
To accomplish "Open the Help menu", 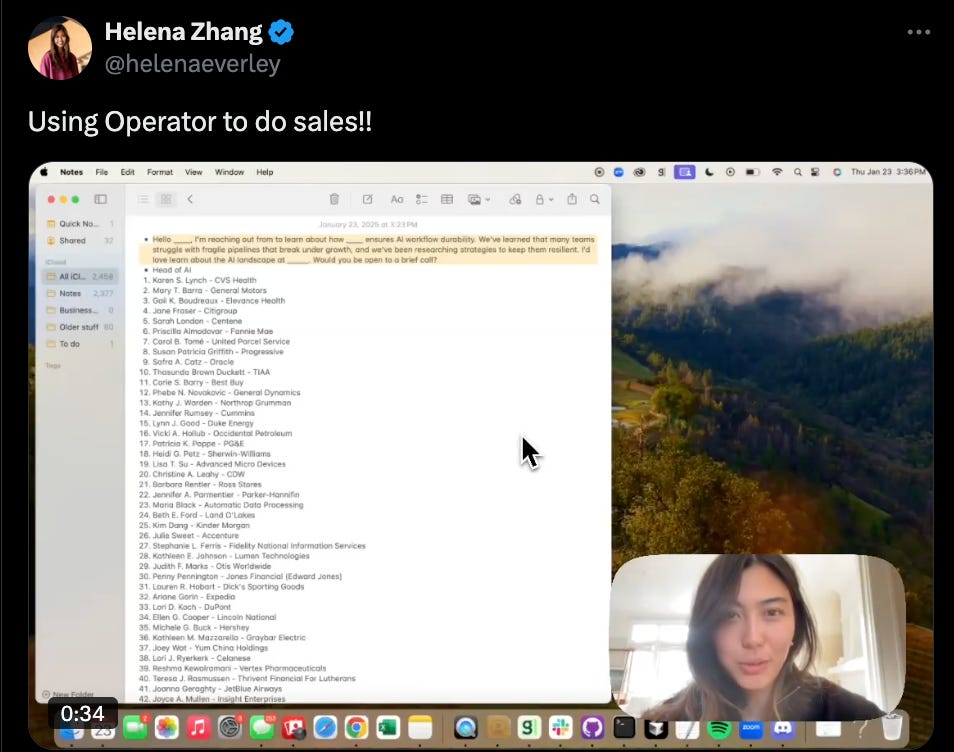I will (265, 172).
